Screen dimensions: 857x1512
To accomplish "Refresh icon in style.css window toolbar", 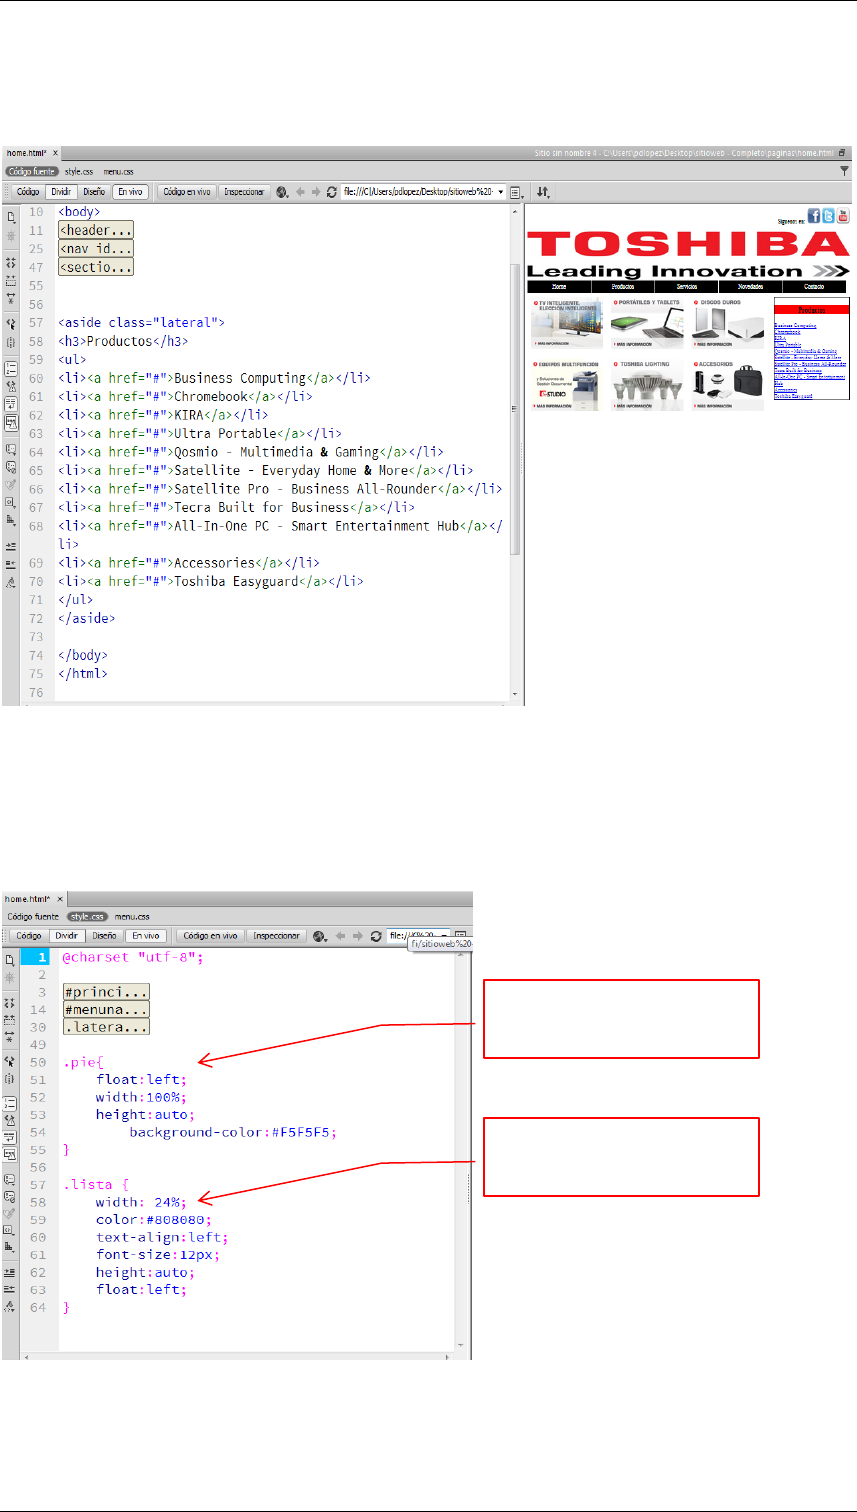I will pyautogui.click(x=376, y=936).
